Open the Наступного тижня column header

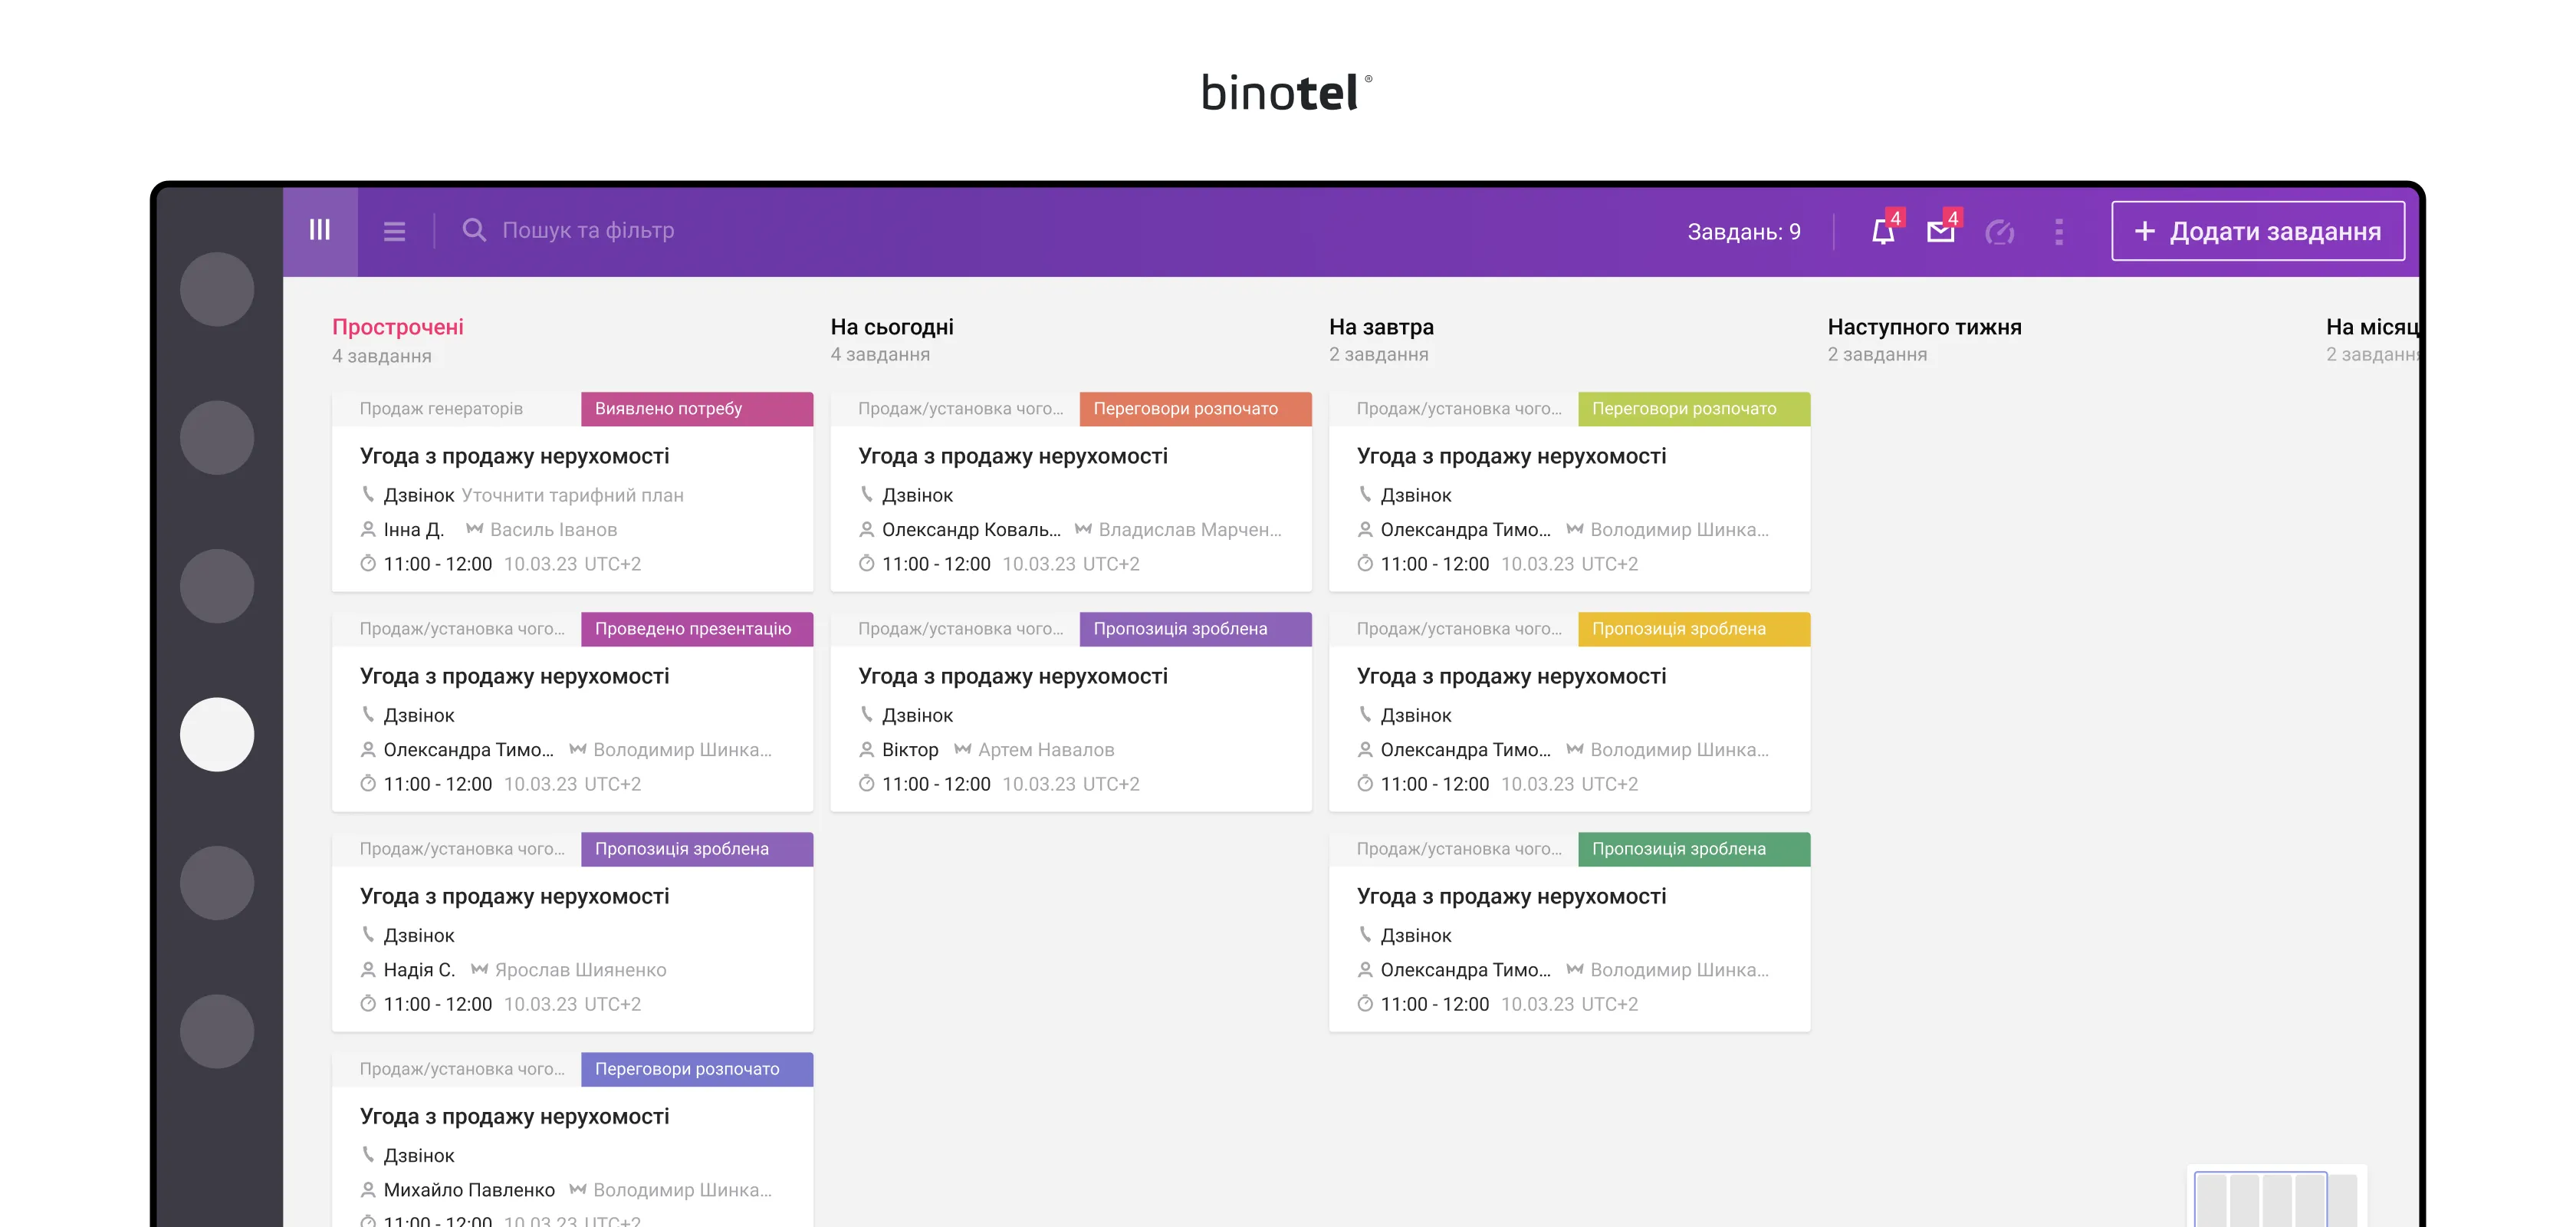tap(1924, 327)
